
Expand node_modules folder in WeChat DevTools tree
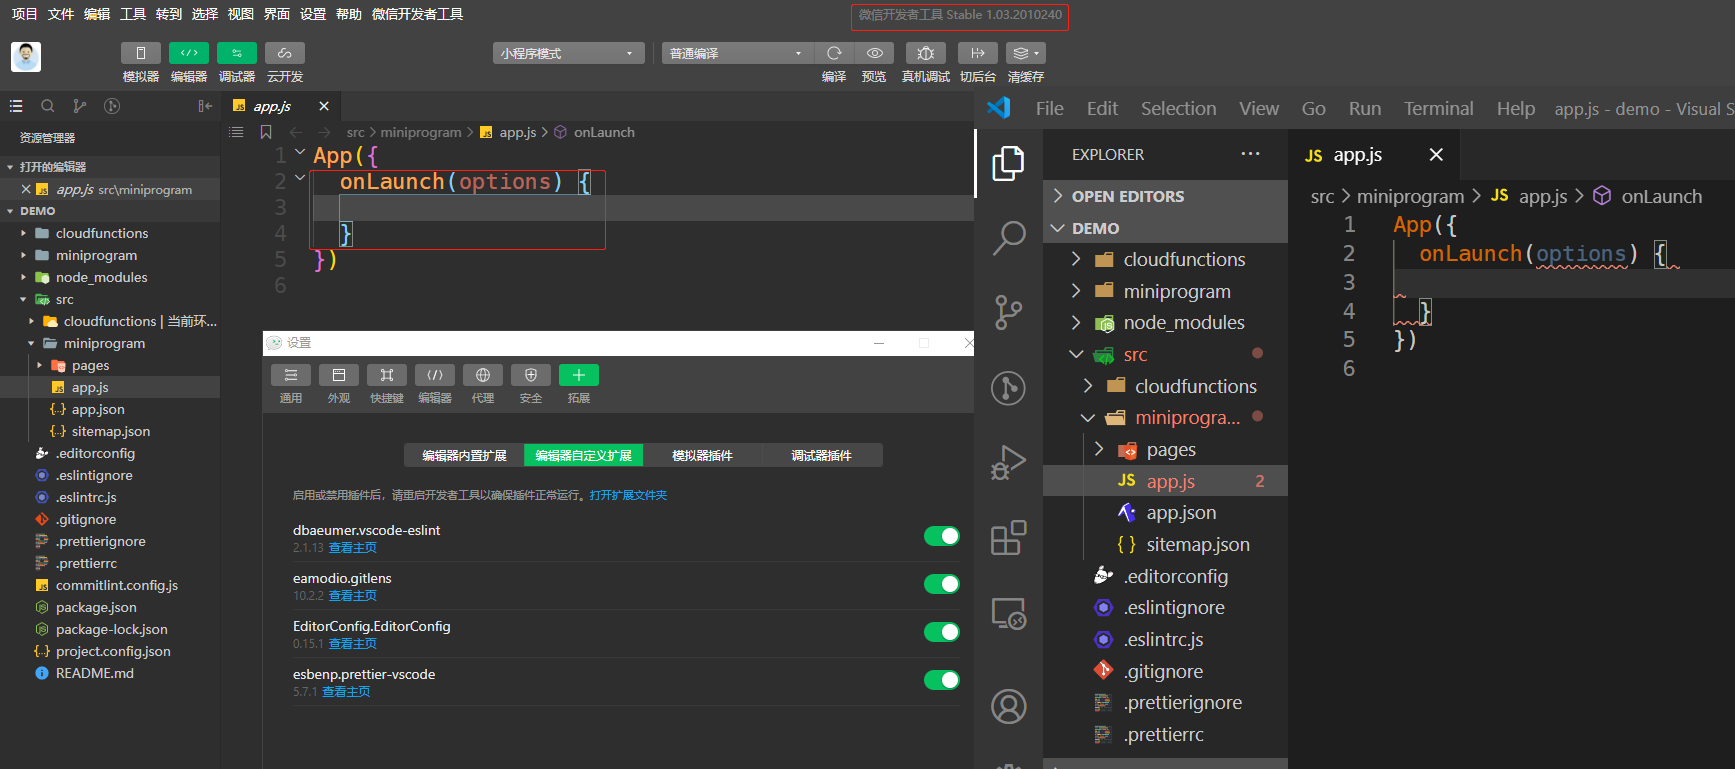pyautogui.click(x=24, y=278)
